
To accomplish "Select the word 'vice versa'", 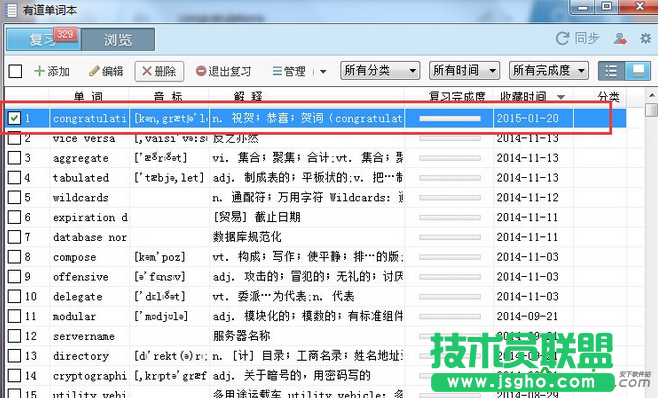I will click(x=84, y=139).
